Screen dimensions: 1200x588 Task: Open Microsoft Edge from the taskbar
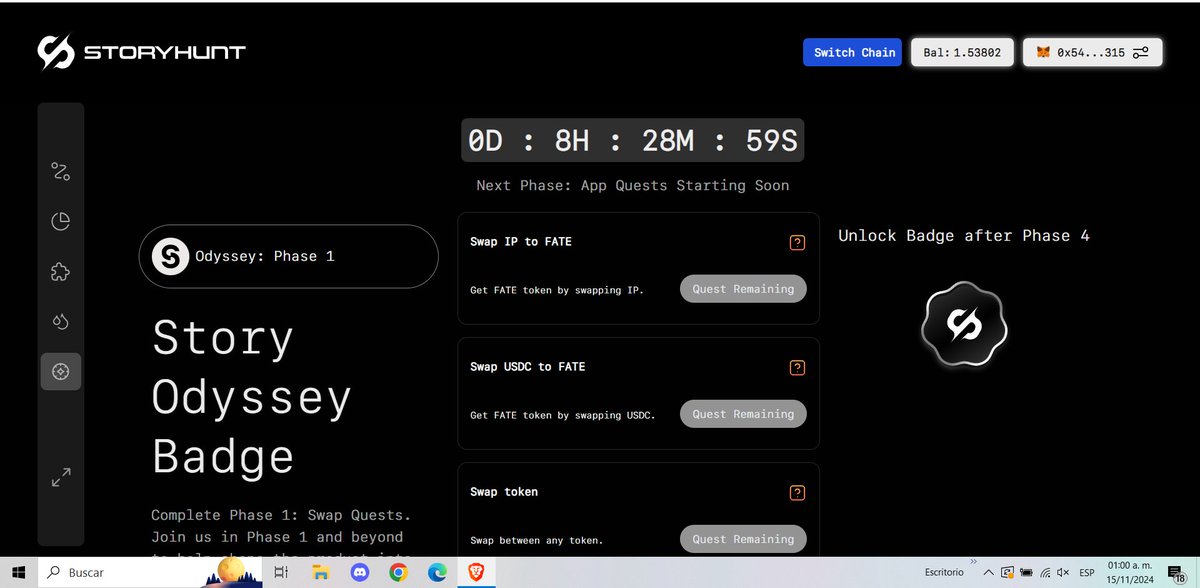point(437,573)
